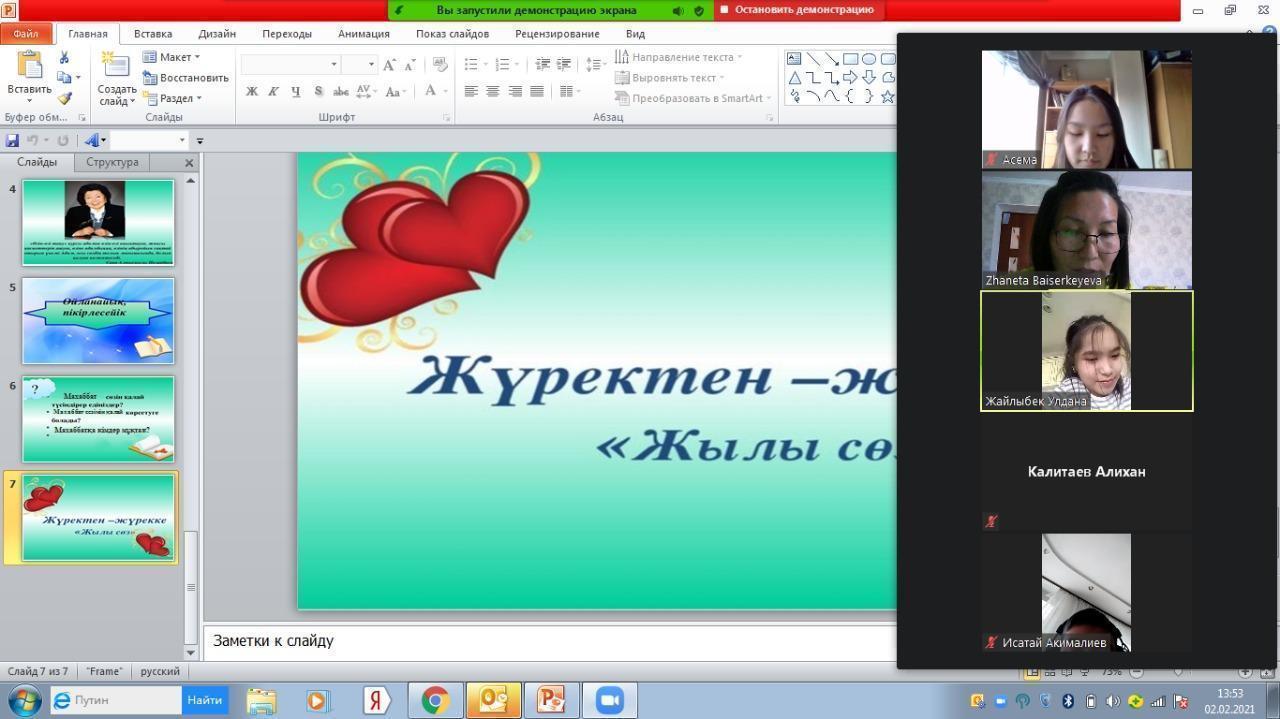Click the Cut scissors icon
The height and width of the screenshot is (719, 1280).
tap(65, 58)
